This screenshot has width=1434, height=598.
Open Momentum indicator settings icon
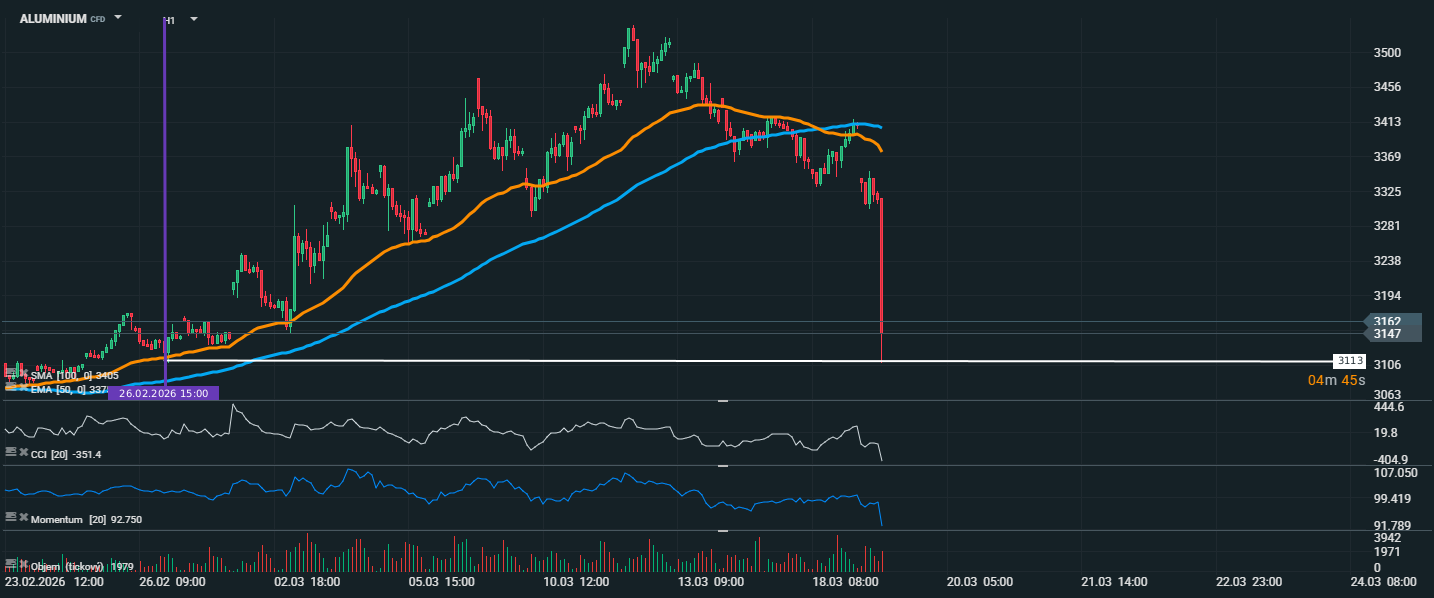pos(11,518)
